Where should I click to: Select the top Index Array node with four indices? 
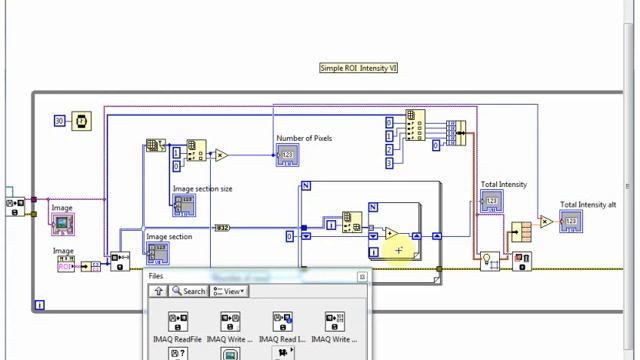[416, 125]
